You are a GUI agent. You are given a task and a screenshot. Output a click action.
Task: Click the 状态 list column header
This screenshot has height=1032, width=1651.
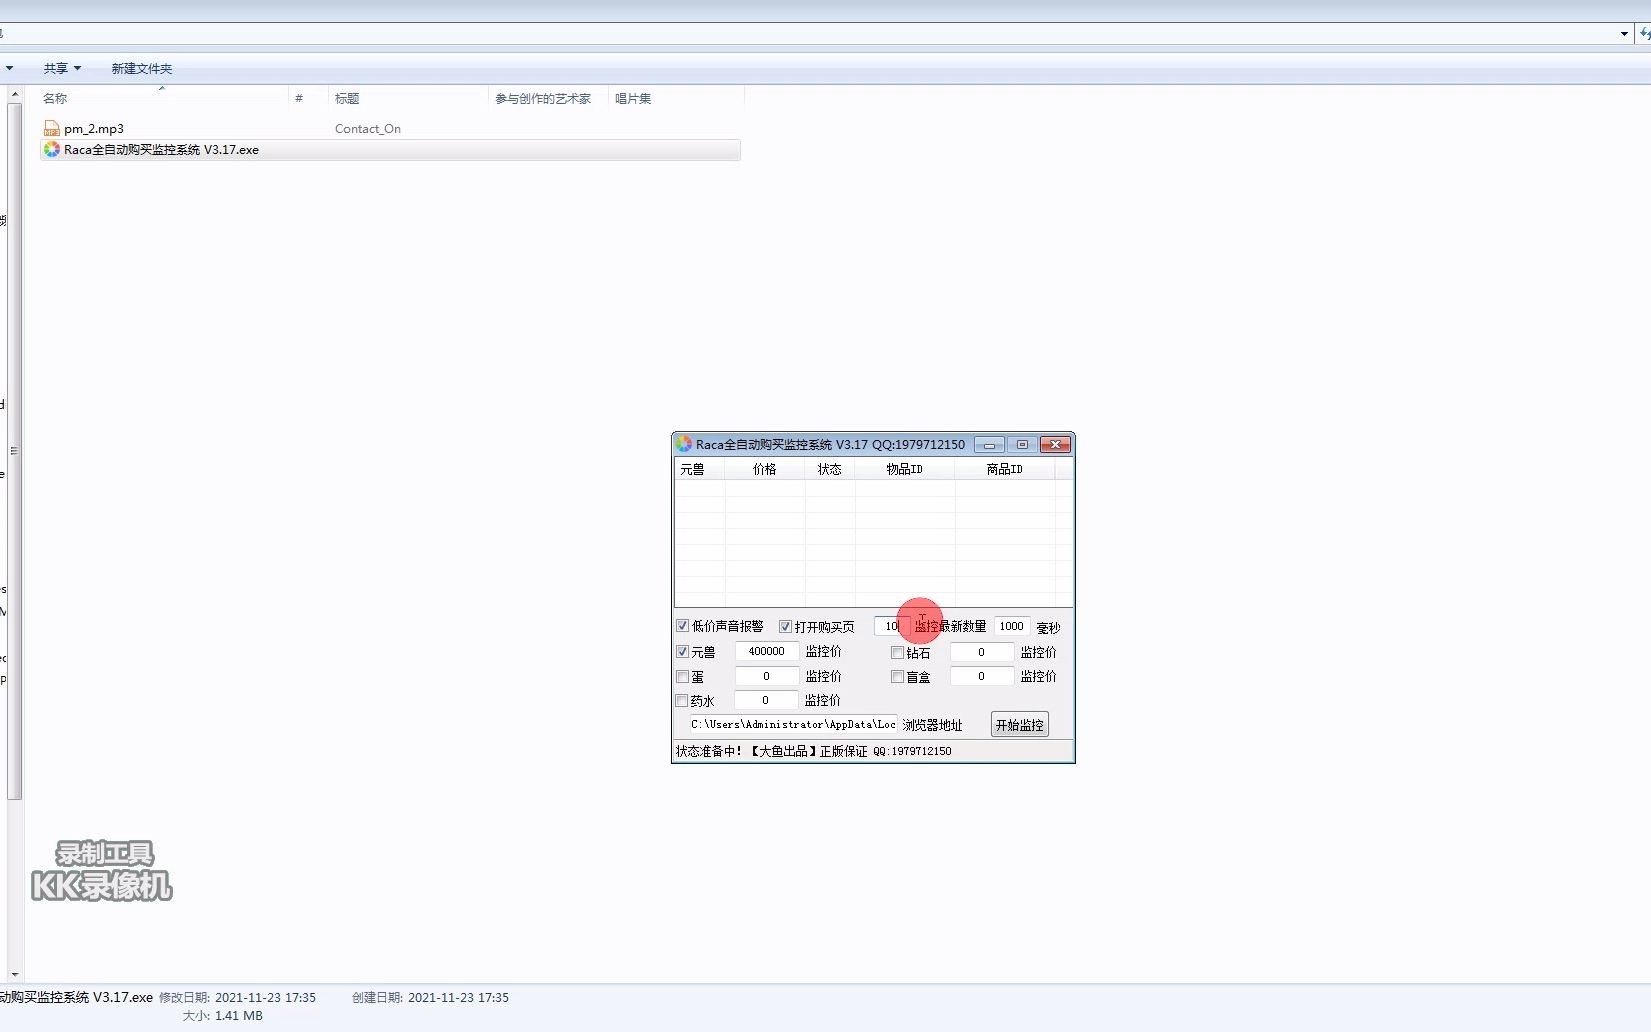click(830, 469)
